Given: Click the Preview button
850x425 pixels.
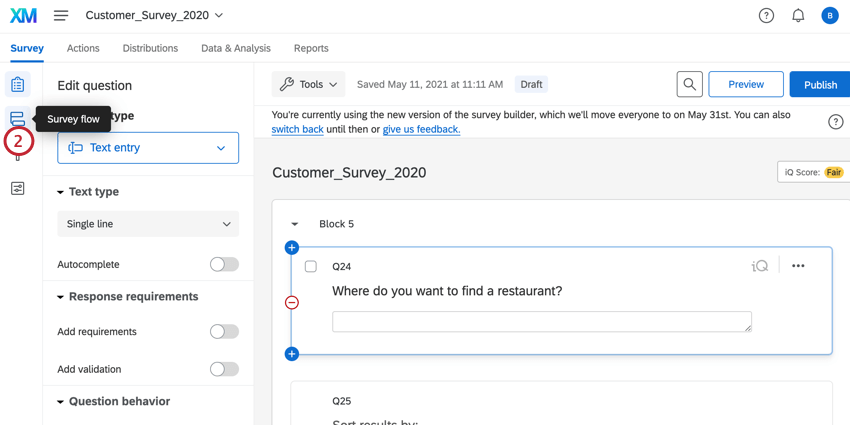Looking at the screenshot, I should [745, 85].
